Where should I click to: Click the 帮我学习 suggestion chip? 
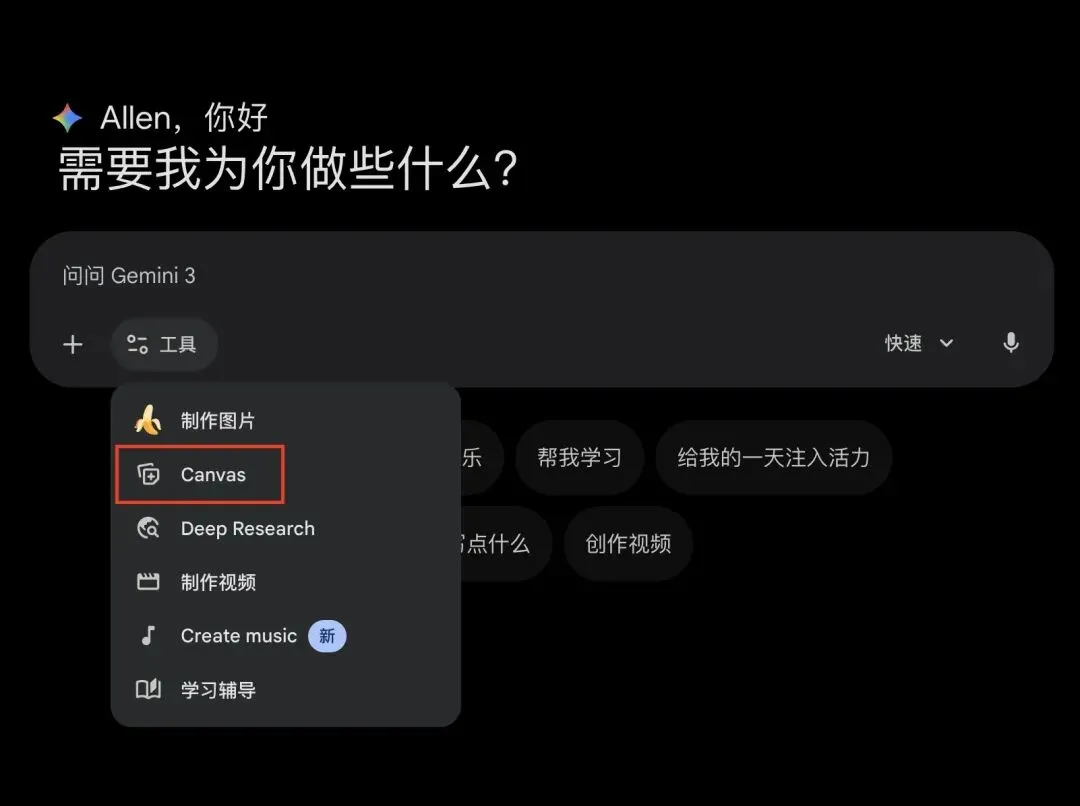point(579,457)
